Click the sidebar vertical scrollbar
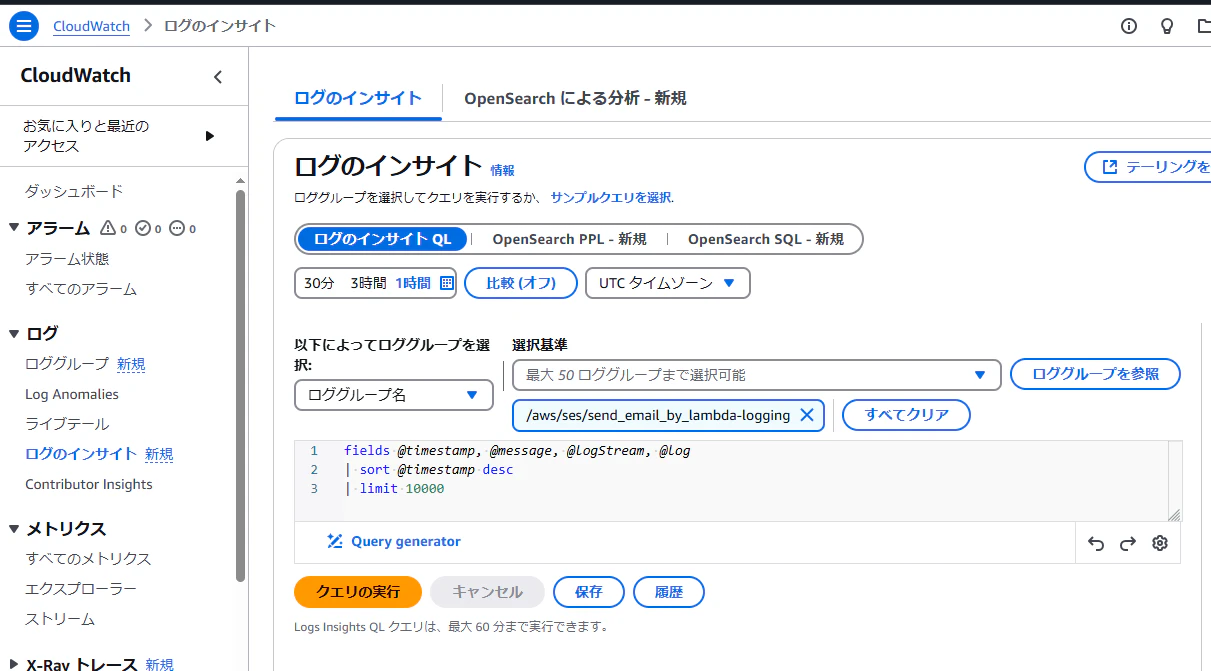The height and width of the screenshot is (671, 1211). pyautogui.click(x=240, y=385)
